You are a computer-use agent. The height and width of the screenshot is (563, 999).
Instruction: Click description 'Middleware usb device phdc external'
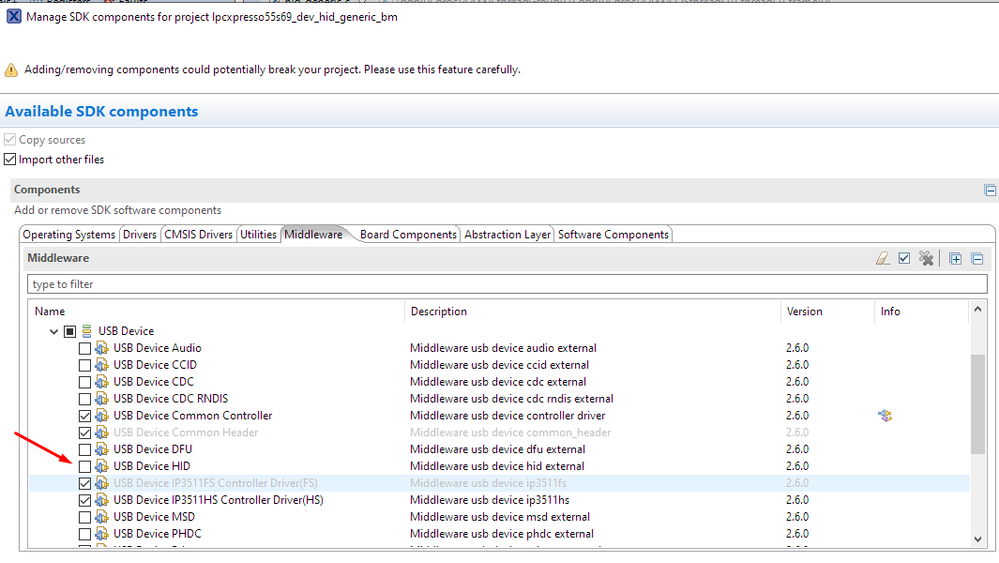coord(502,534)
